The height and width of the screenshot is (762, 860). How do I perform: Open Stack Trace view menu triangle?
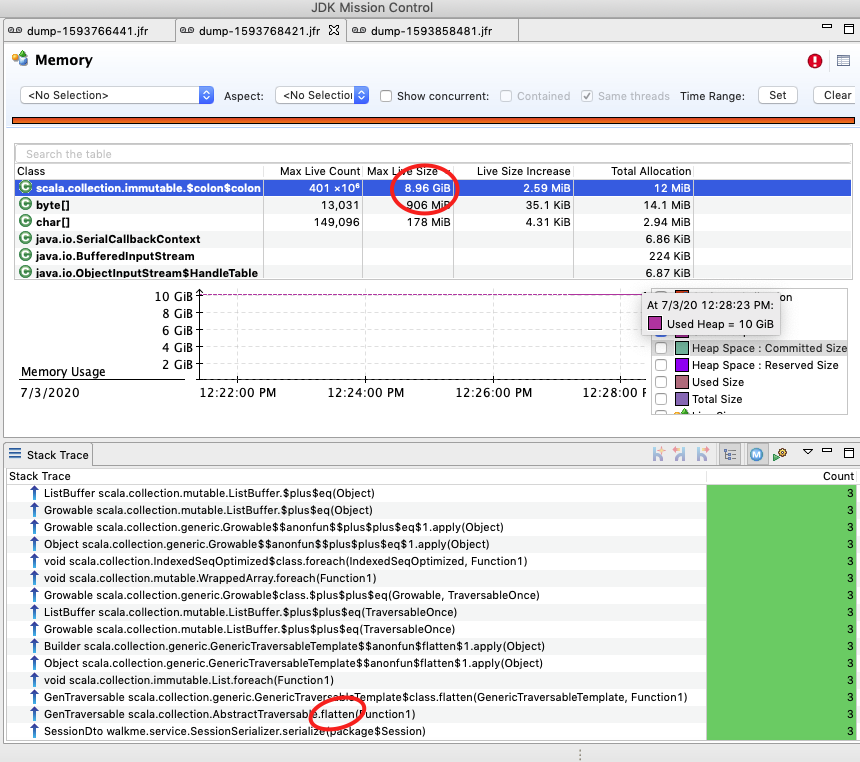click(809, 453)
